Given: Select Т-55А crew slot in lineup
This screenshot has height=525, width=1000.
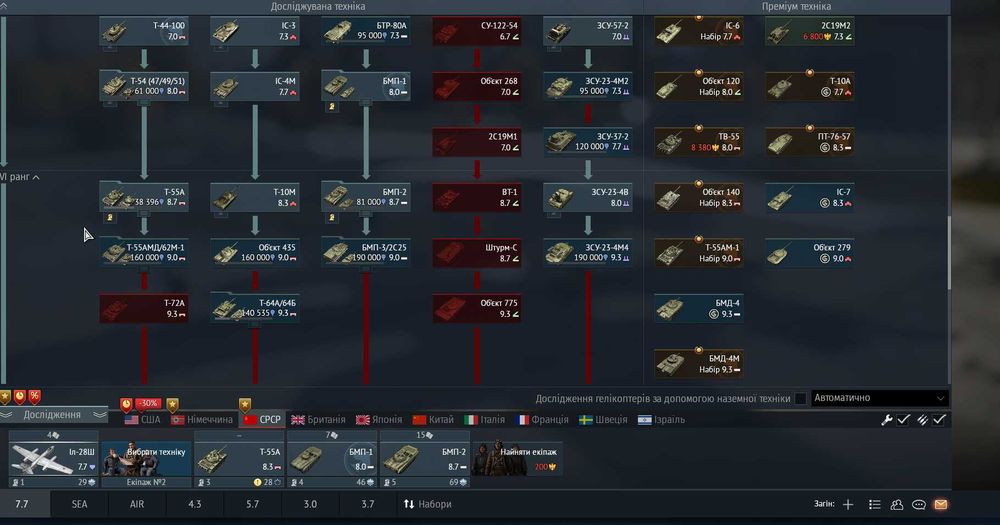Looking at the screenshot, I should (x=239, y=459).
